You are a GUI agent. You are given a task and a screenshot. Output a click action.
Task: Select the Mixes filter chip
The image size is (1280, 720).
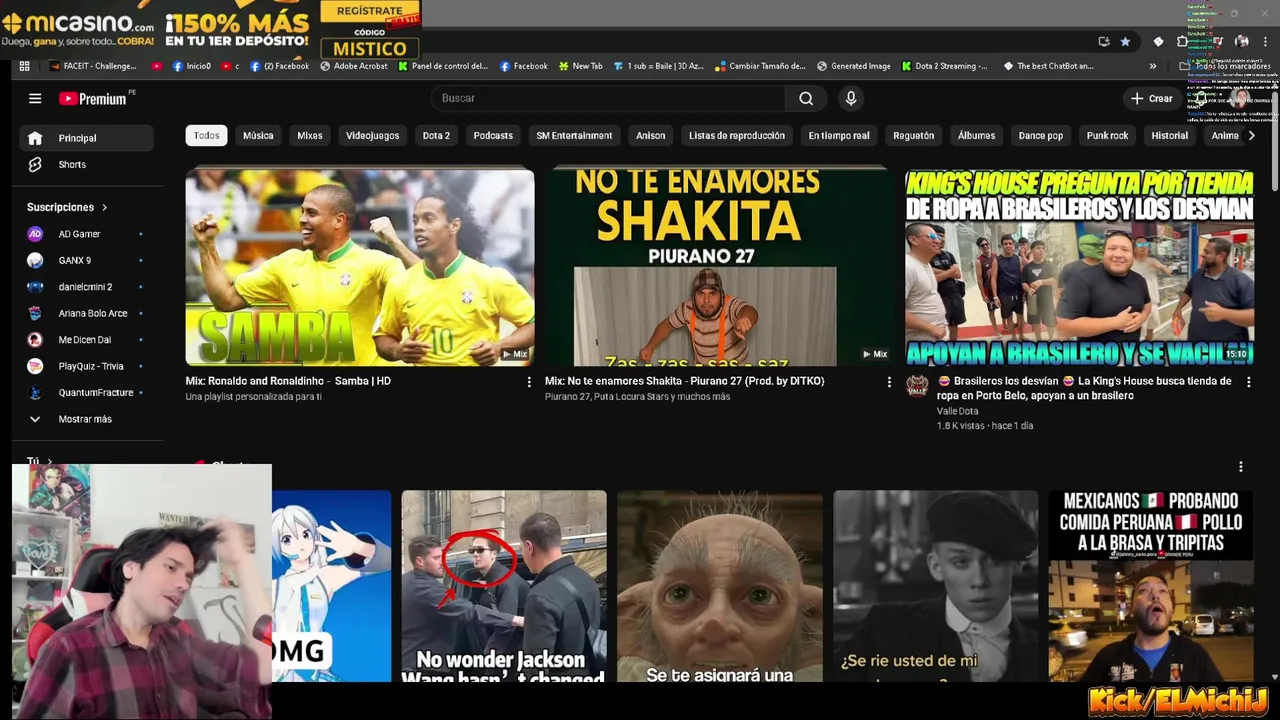310,135
